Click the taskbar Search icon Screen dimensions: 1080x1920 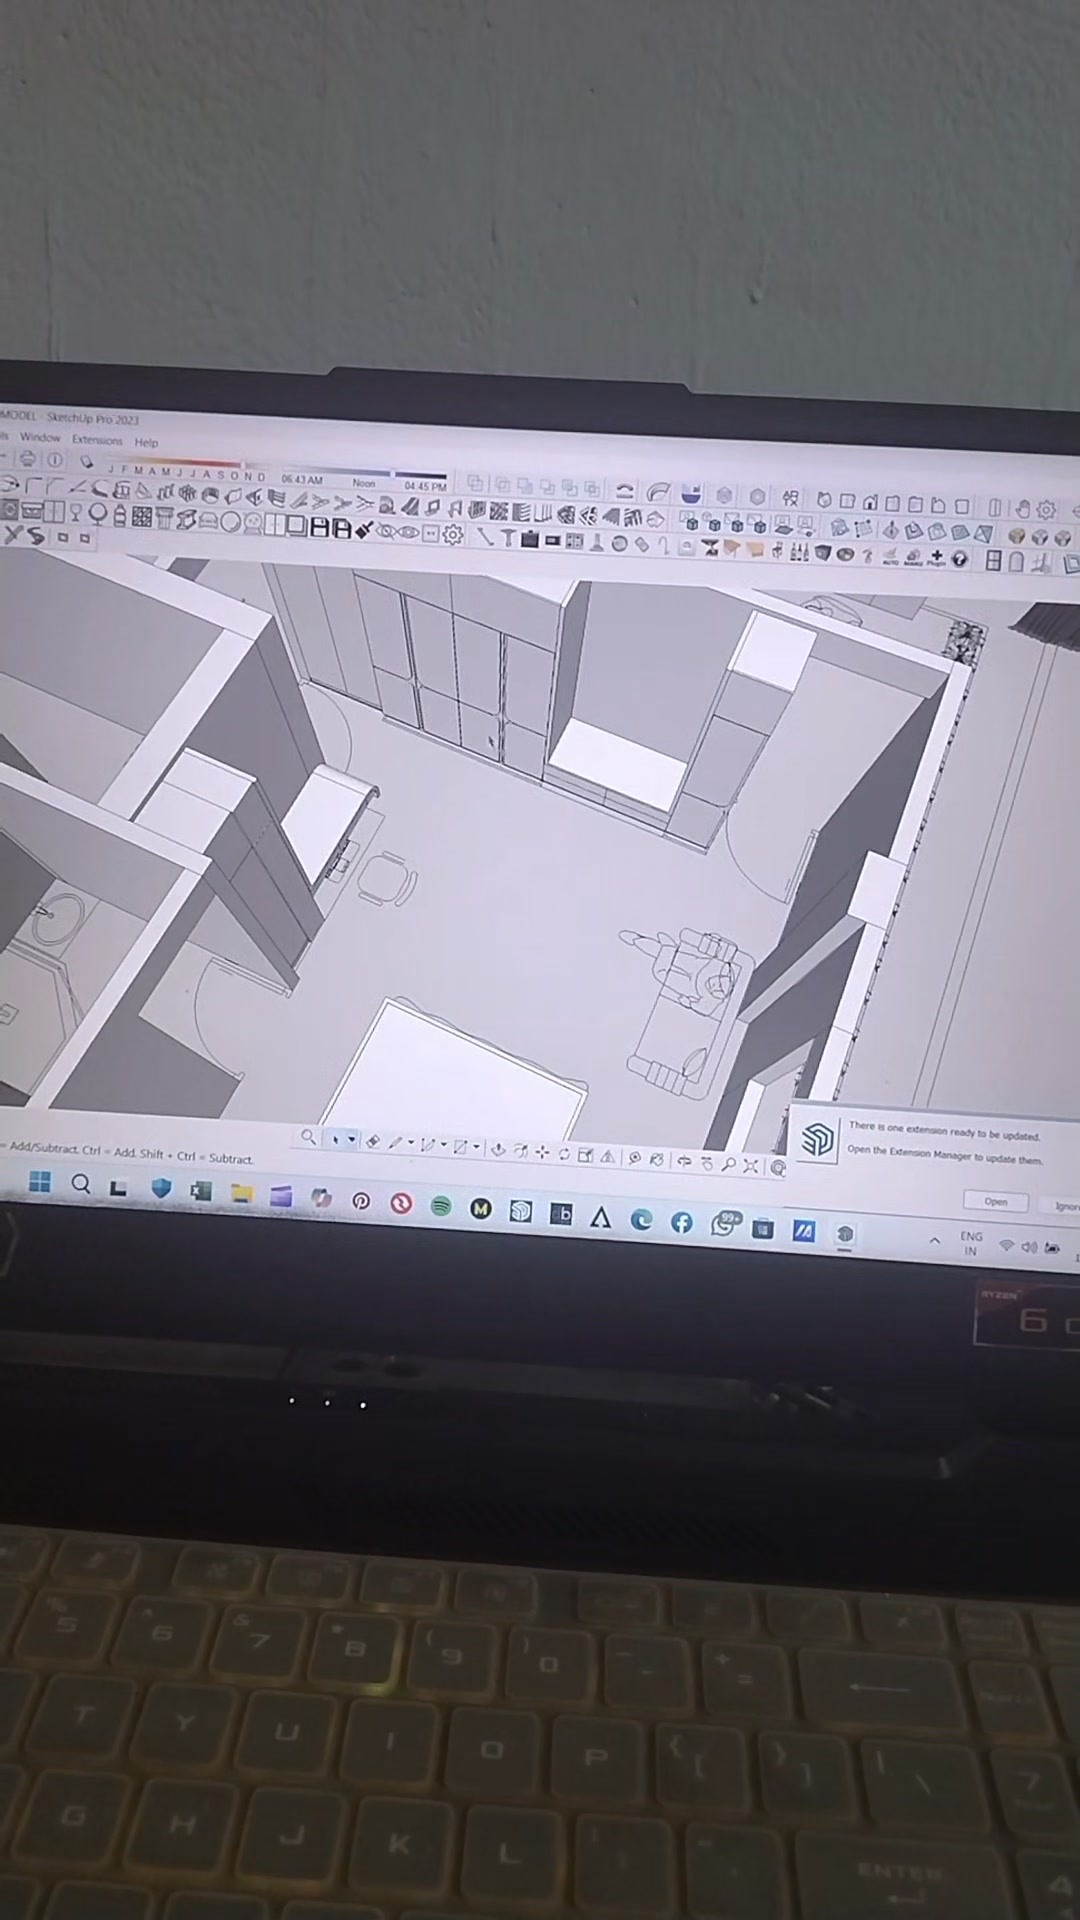81,1185
